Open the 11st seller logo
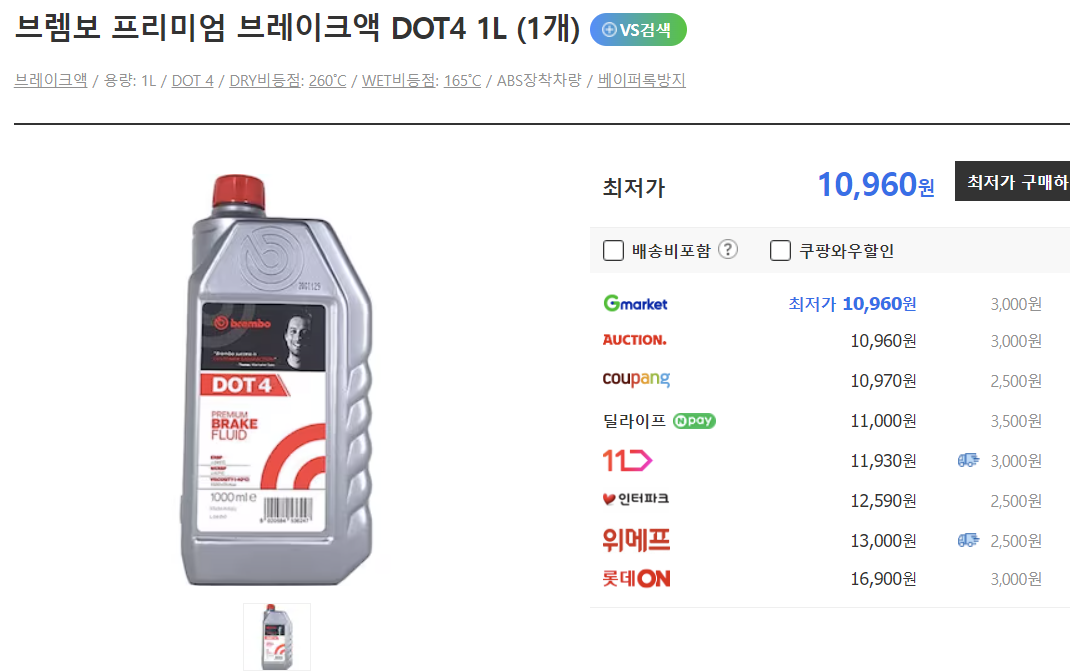The height and width of the screenshot is (672, 1070). [627, 461]
